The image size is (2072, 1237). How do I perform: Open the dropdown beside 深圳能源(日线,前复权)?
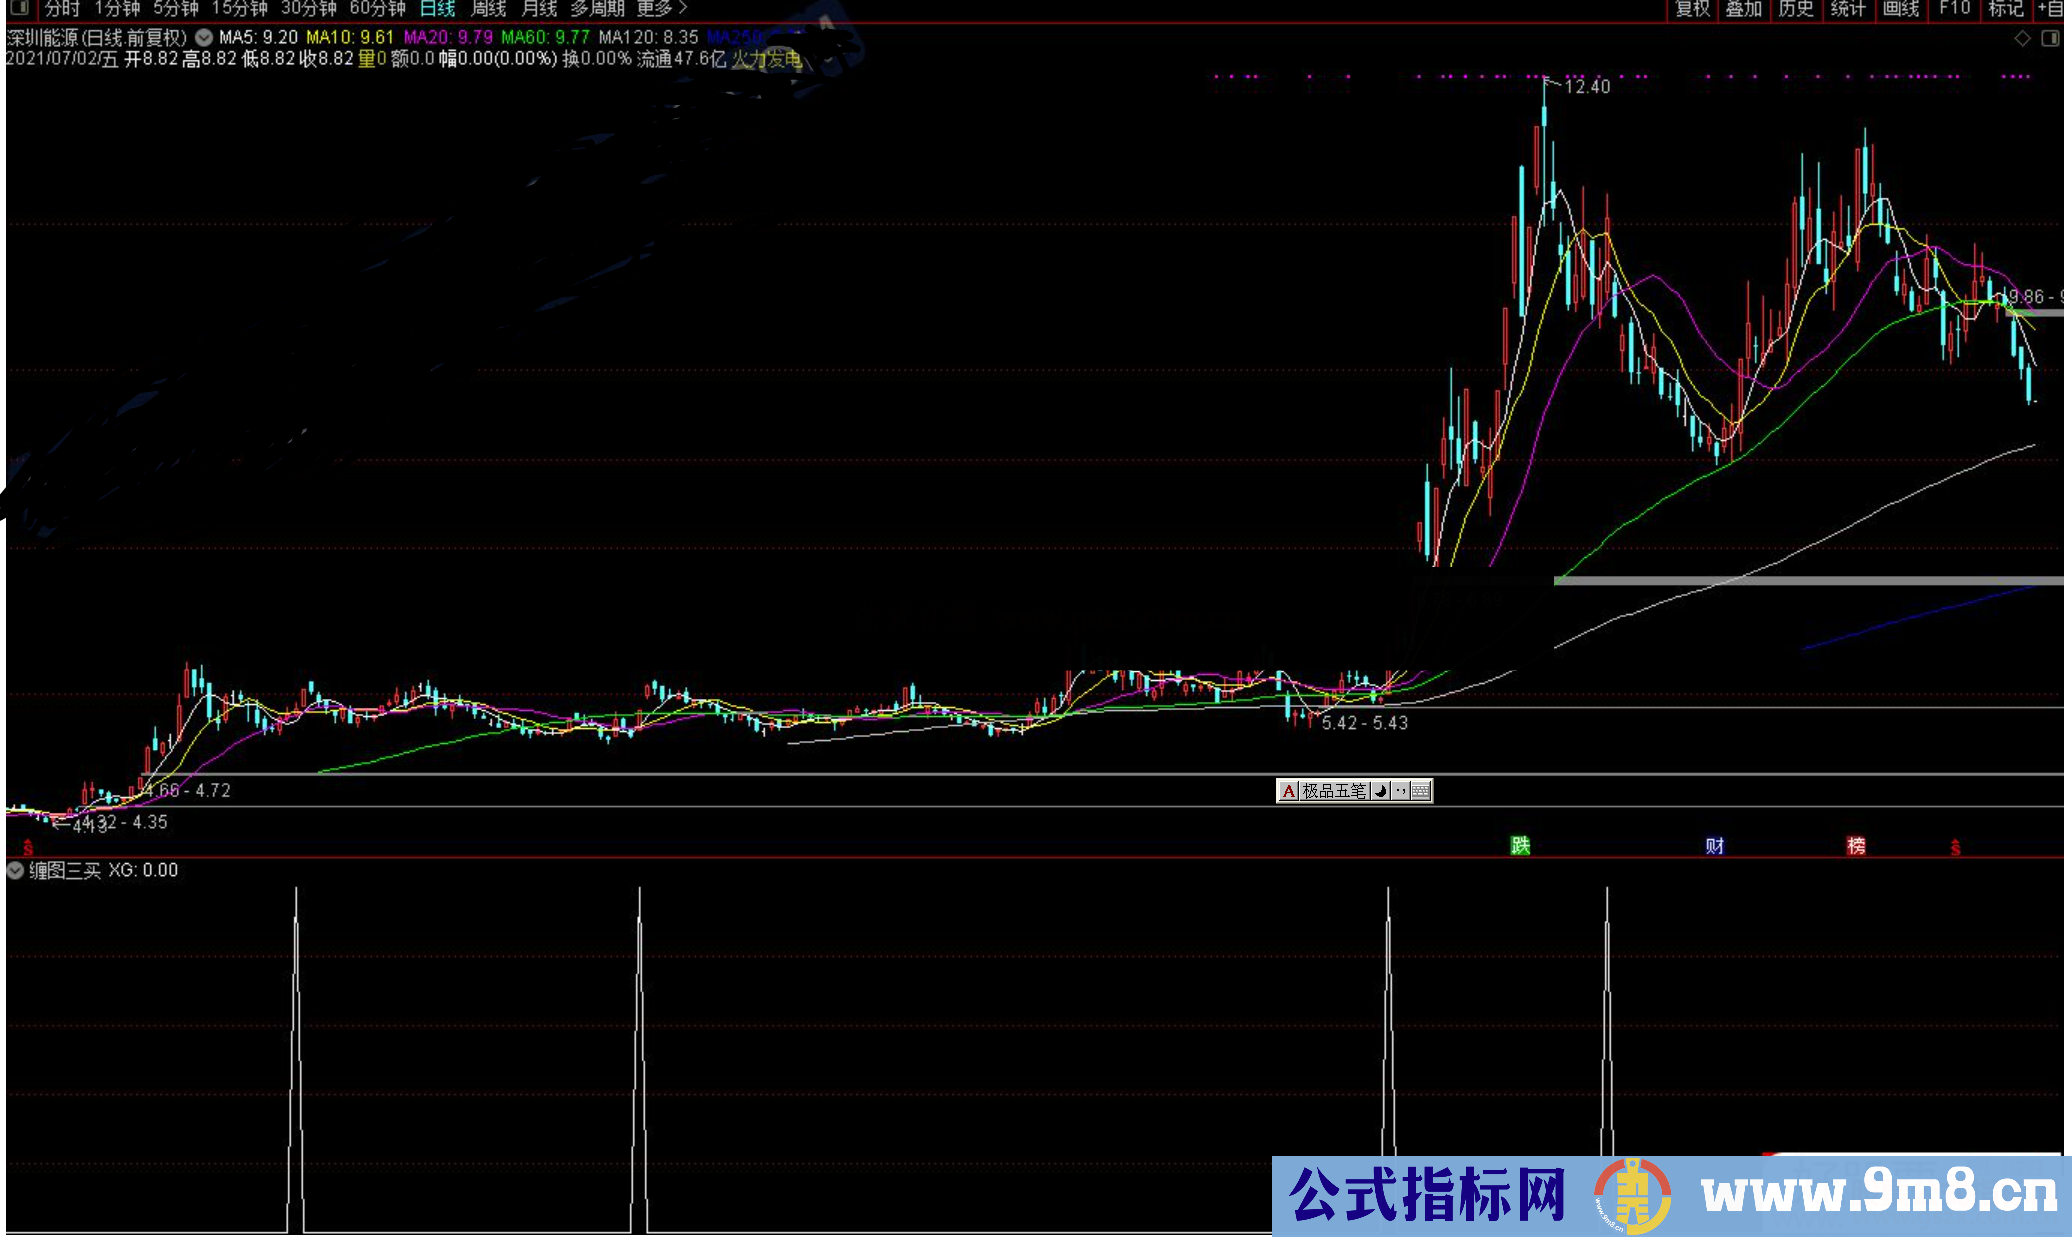point(204,38)
